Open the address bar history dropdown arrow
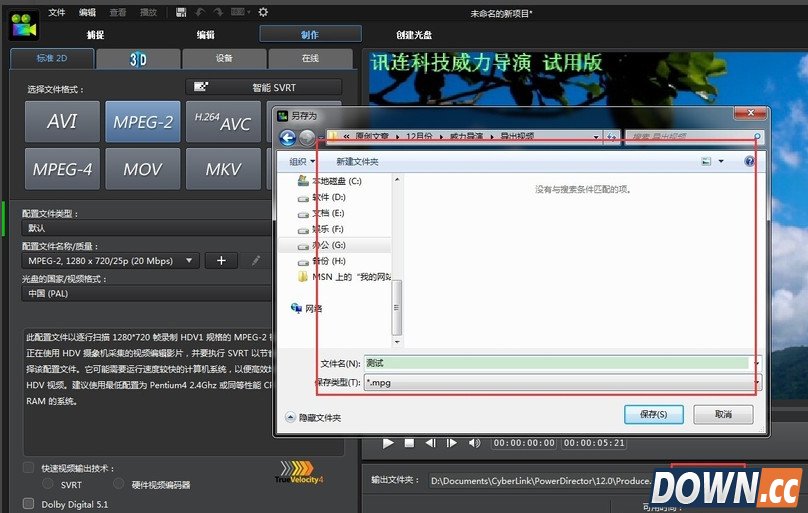Screen dimensions: 808x513 coord(596,137)
